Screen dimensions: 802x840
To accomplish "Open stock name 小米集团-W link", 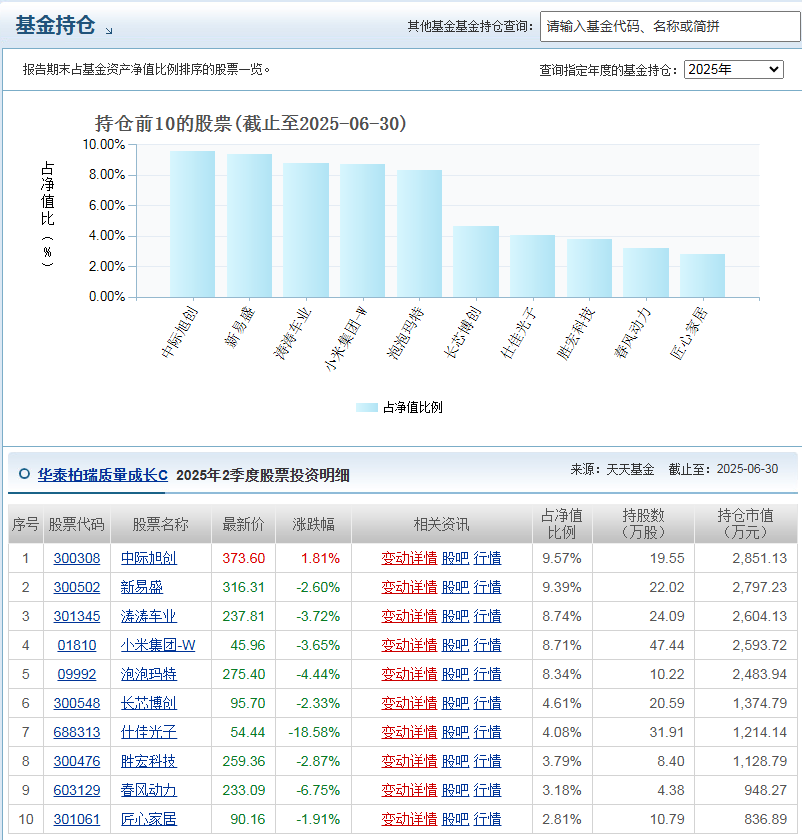I will click(x=158, y=645).
